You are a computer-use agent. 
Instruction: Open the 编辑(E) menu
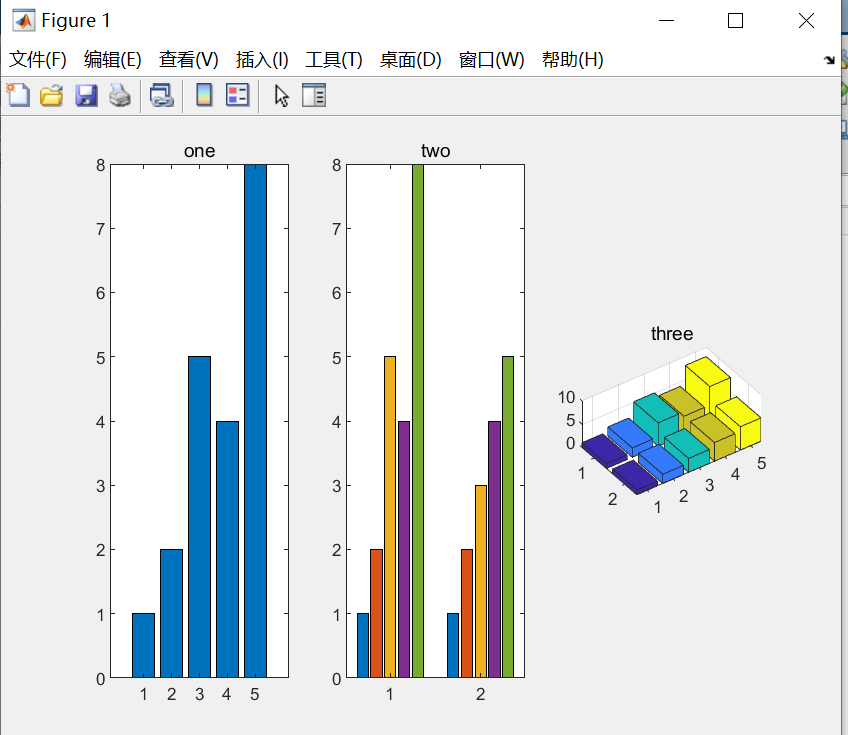click(x=113, y=59)
